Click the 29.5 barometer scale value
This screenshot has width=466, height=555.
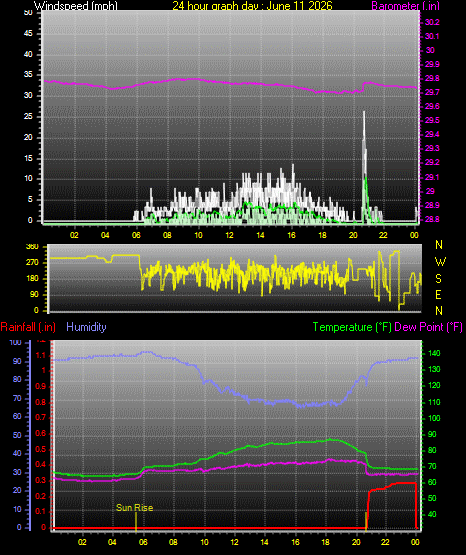432,120
